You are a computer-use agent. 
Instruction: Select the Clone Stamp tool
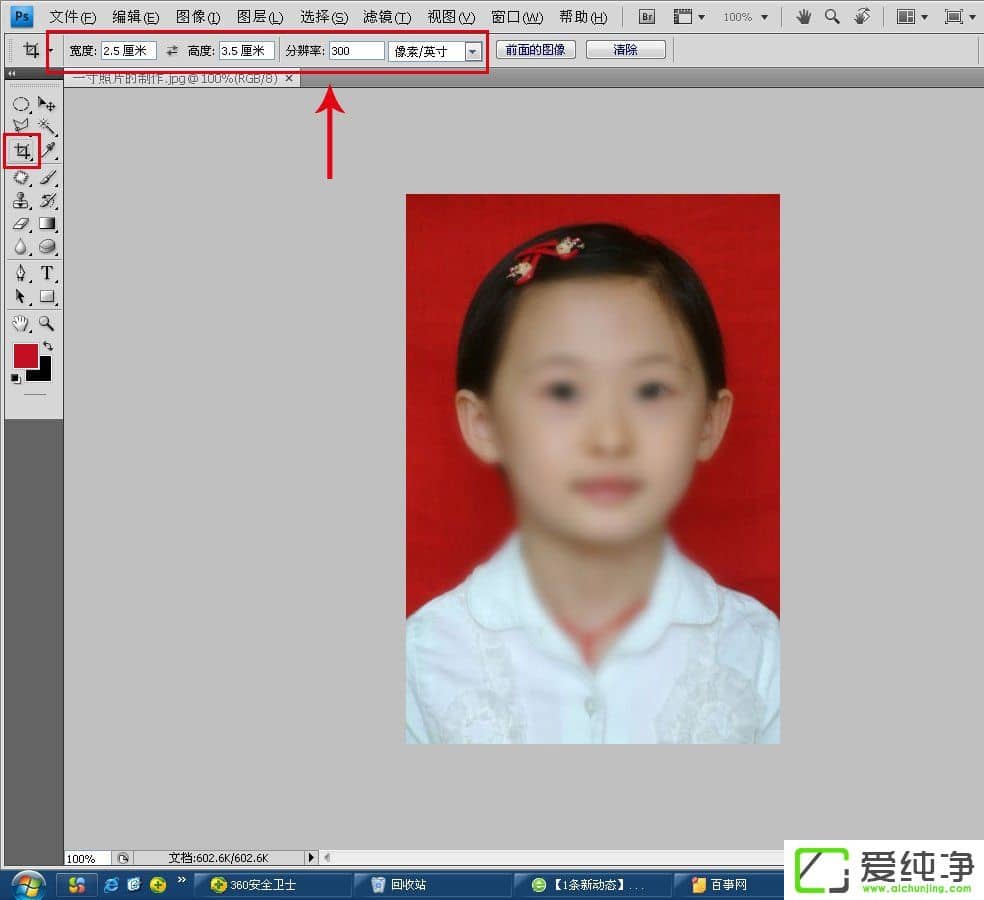[21, 200]
